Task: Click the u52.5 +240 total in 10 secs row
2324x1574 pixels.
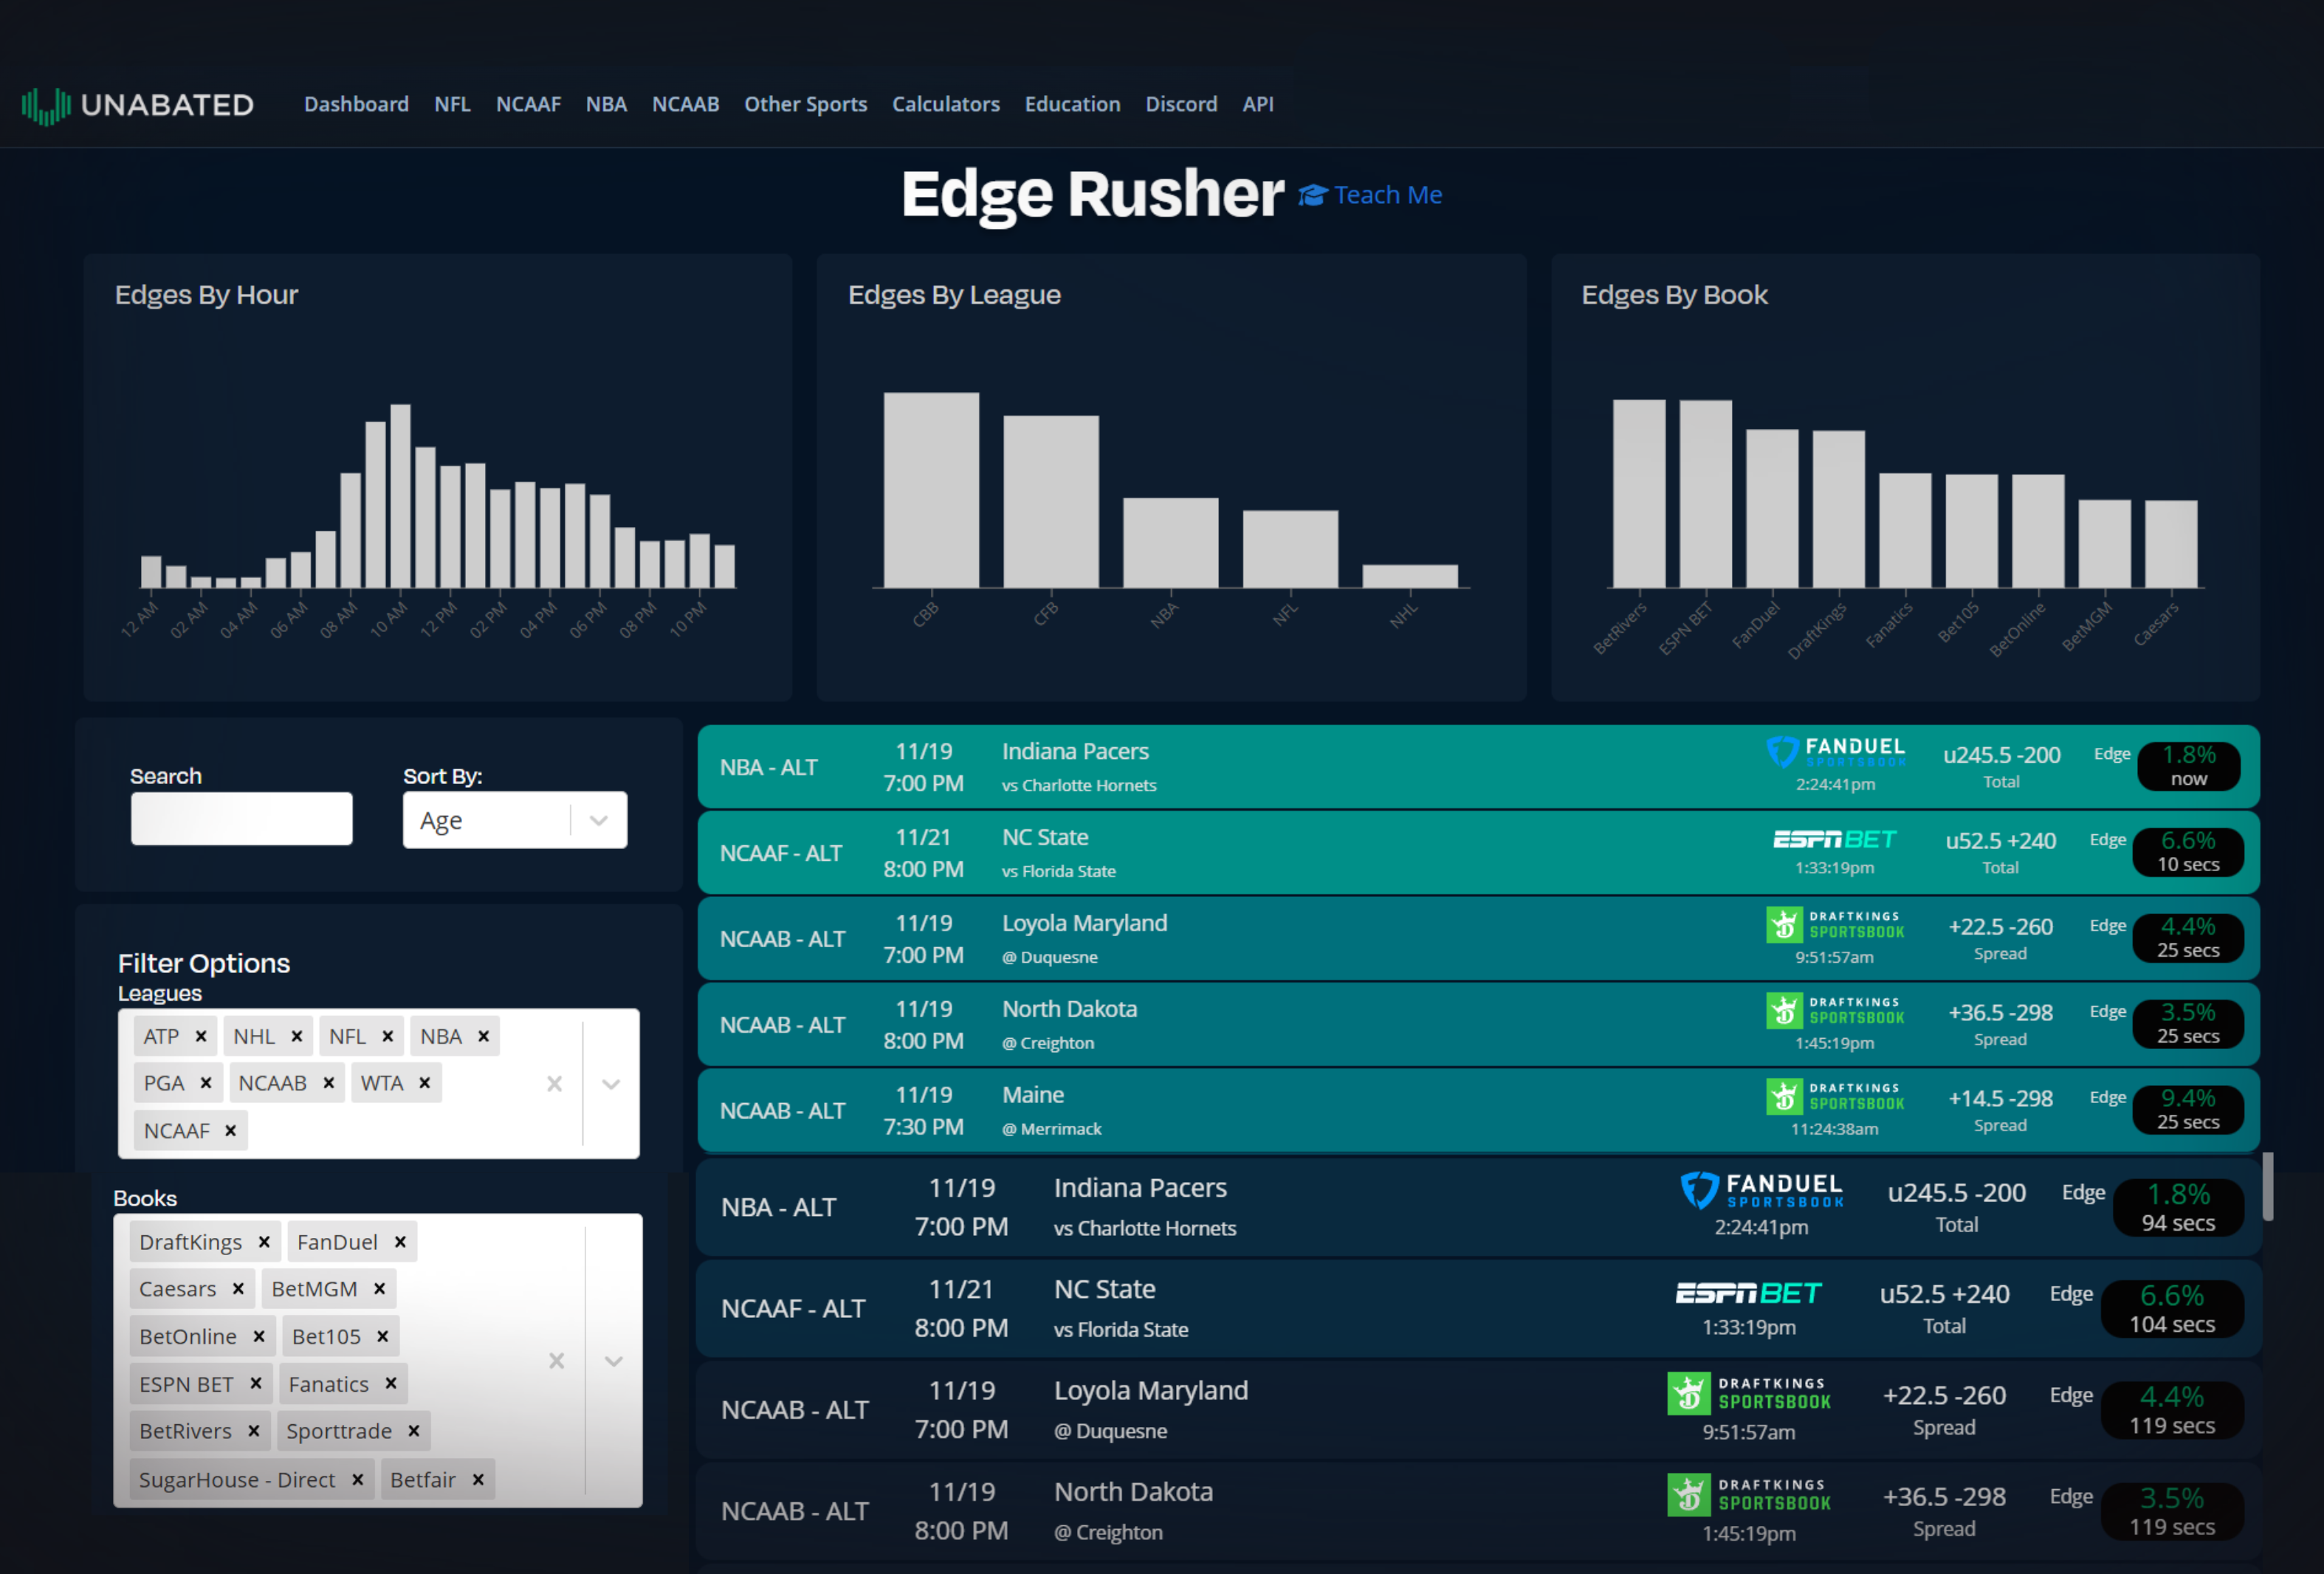Action: tap(2001, 841)
